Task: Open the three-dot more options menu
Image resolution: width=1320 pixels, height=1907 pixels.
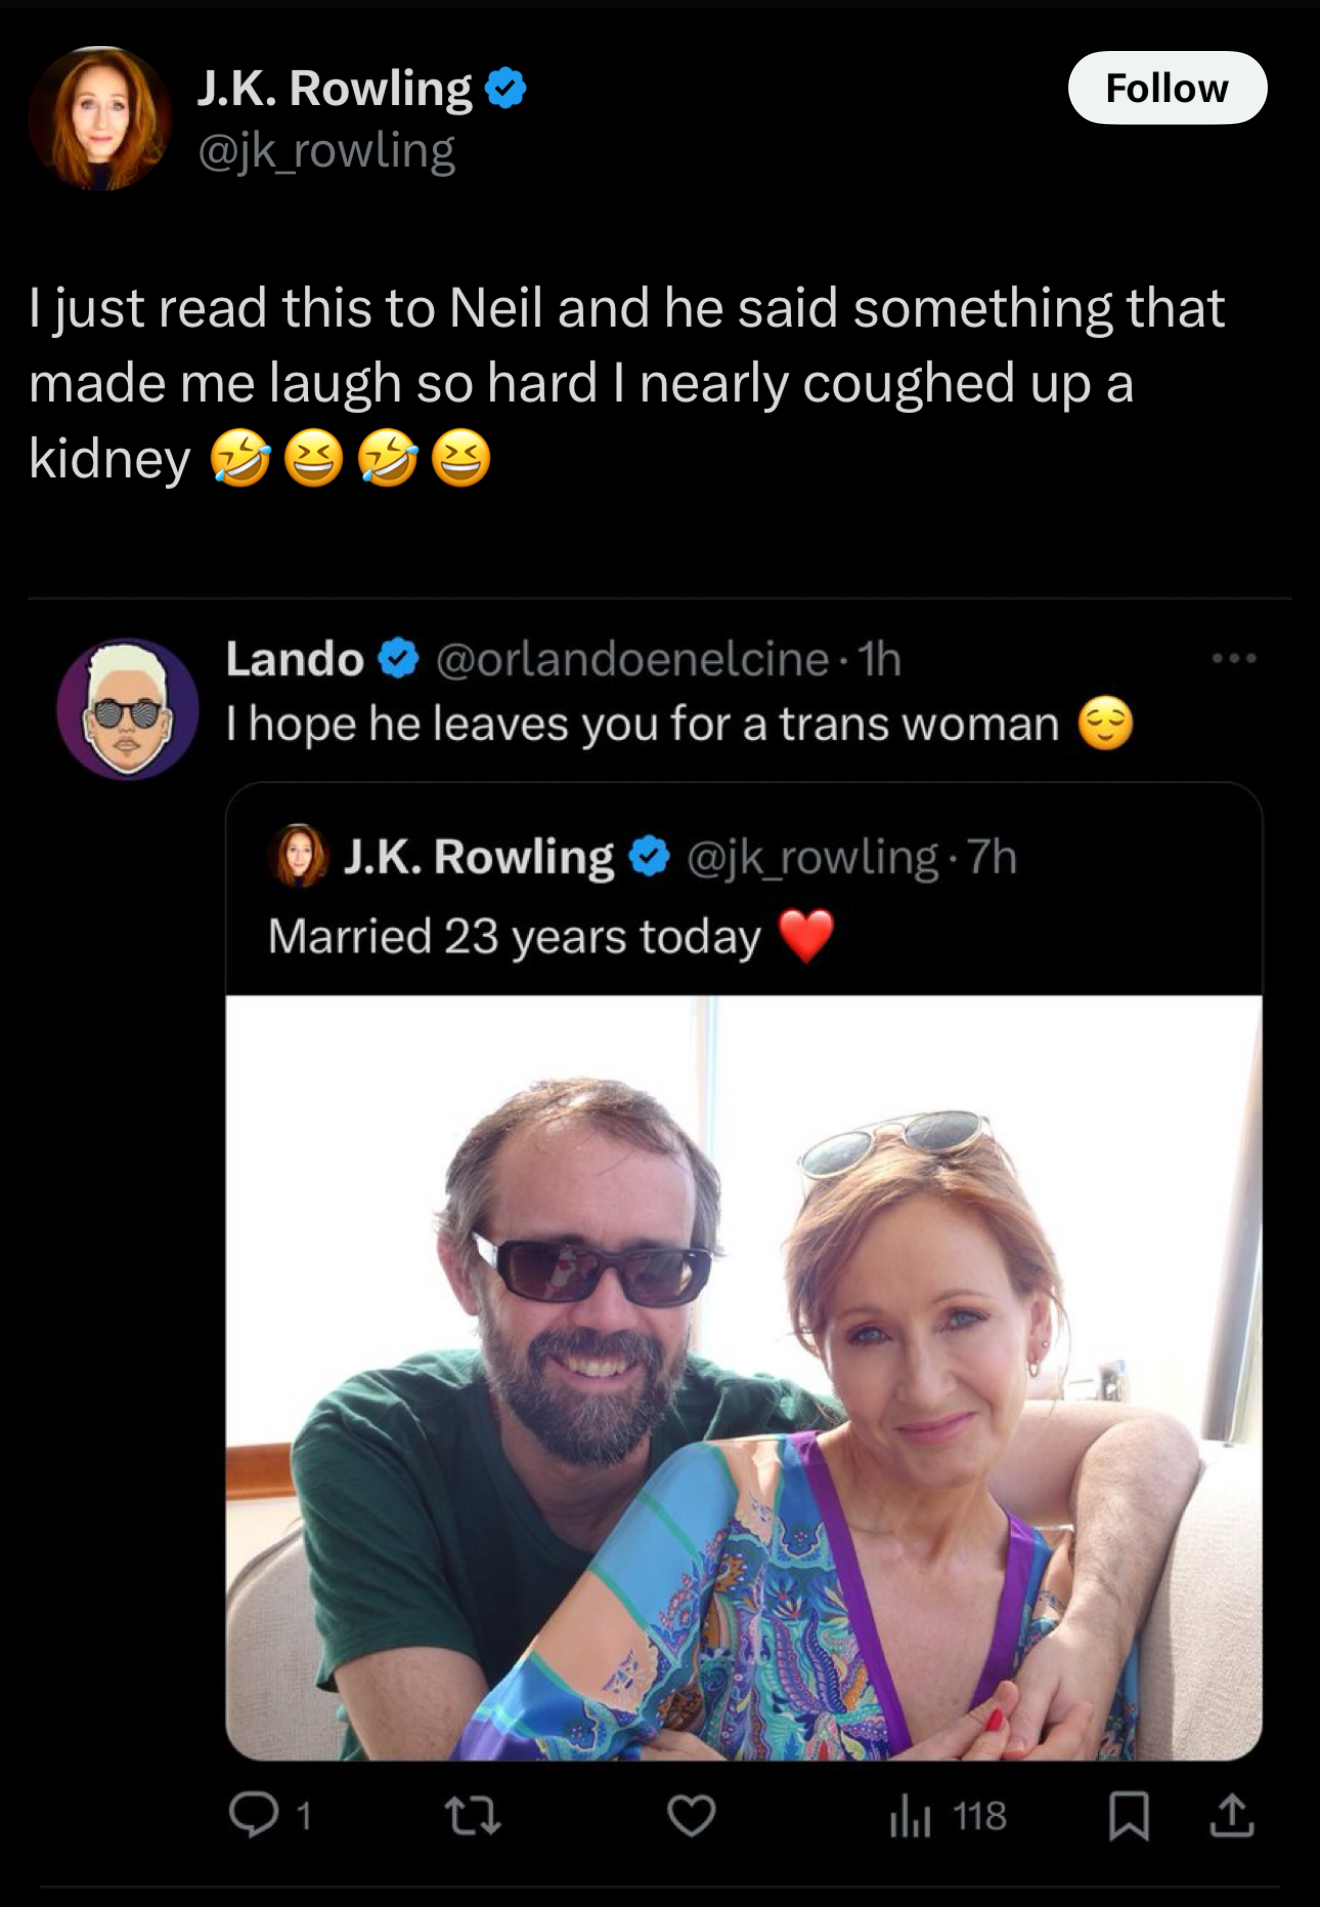Action: [x=1233, y=659]
